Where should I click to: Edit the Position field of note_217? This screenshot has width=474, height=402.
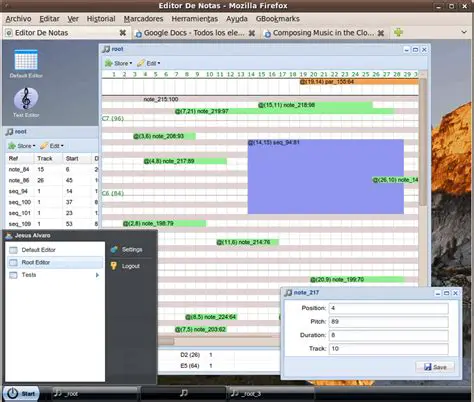tap(388, 308)
